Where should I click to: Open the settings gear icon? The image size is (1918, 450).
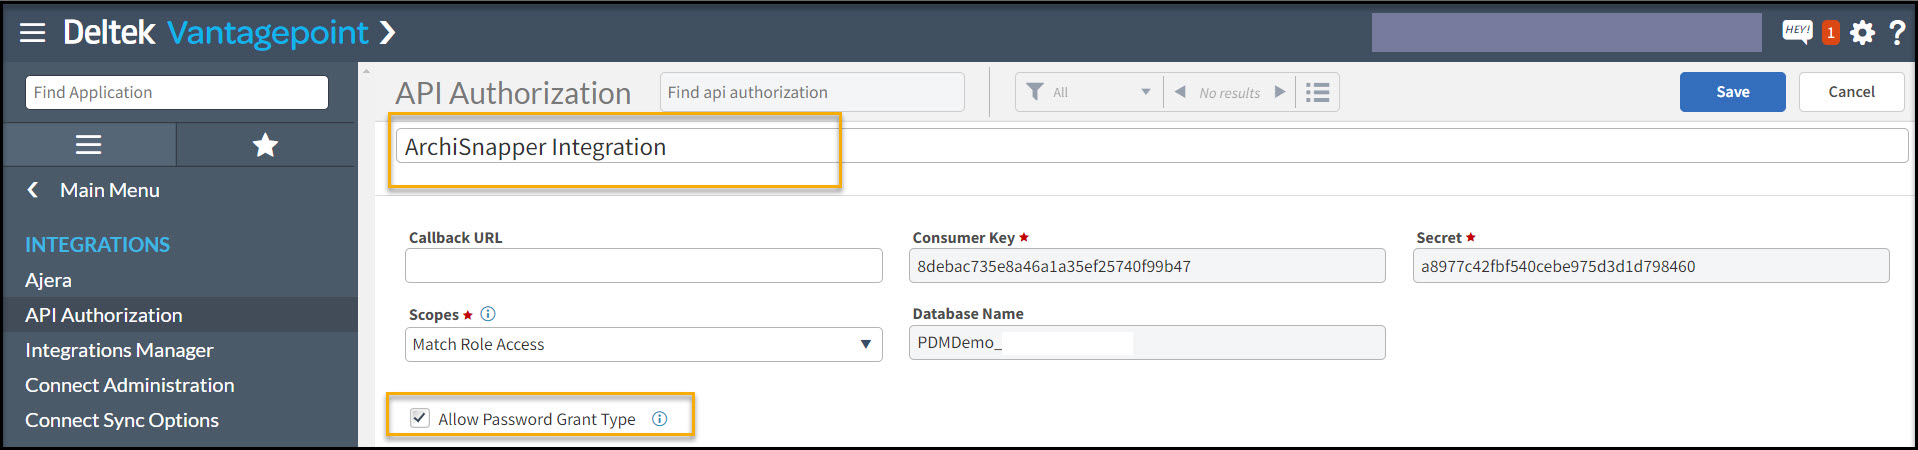(1862, 33)
